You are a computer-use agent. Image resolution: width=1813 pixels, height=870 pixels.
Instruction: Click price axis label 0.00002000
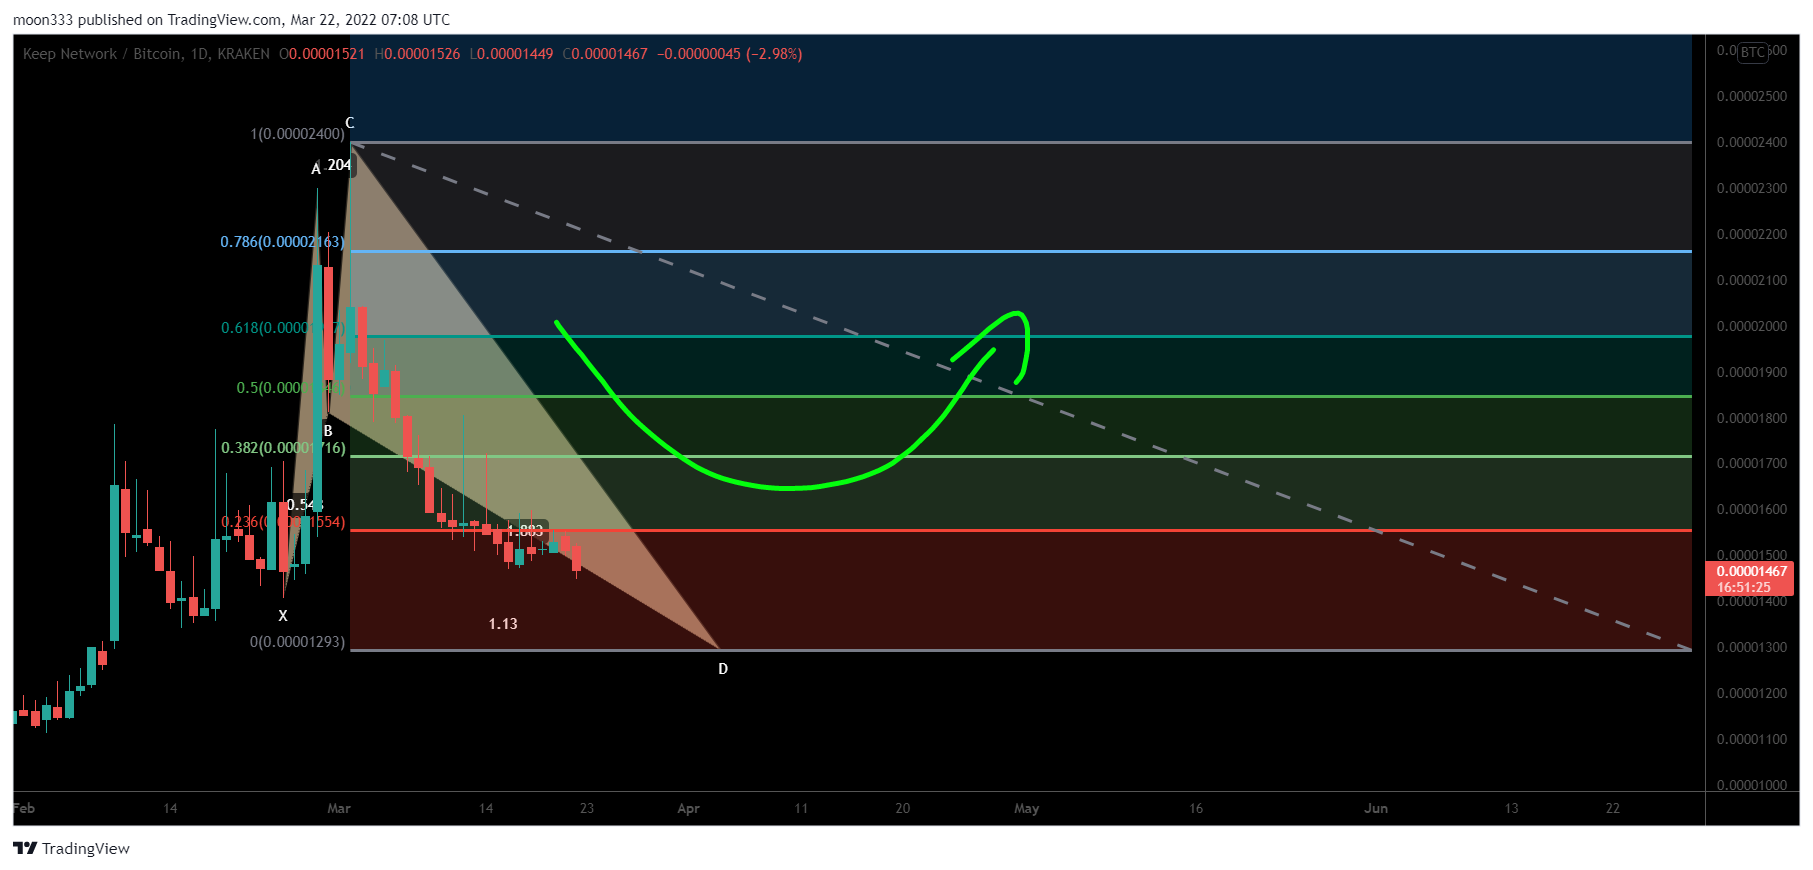coord(1751,326)
